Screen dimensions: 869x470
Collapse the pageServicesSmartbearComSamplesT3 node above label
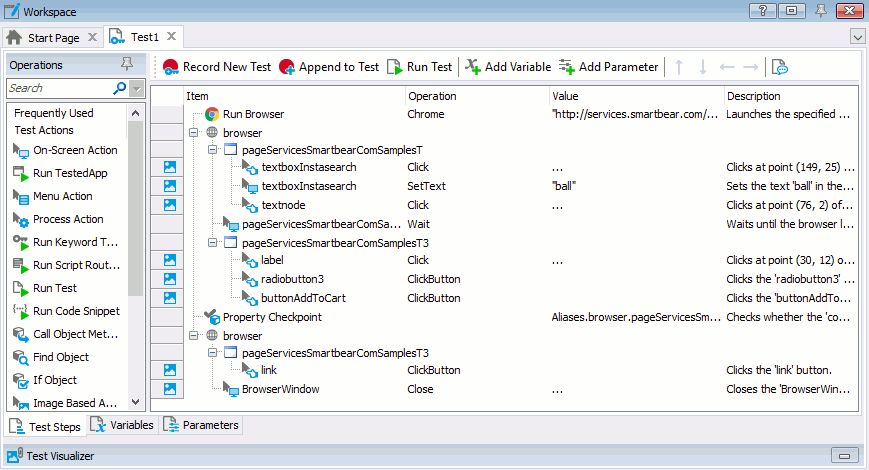coord(211,242)
